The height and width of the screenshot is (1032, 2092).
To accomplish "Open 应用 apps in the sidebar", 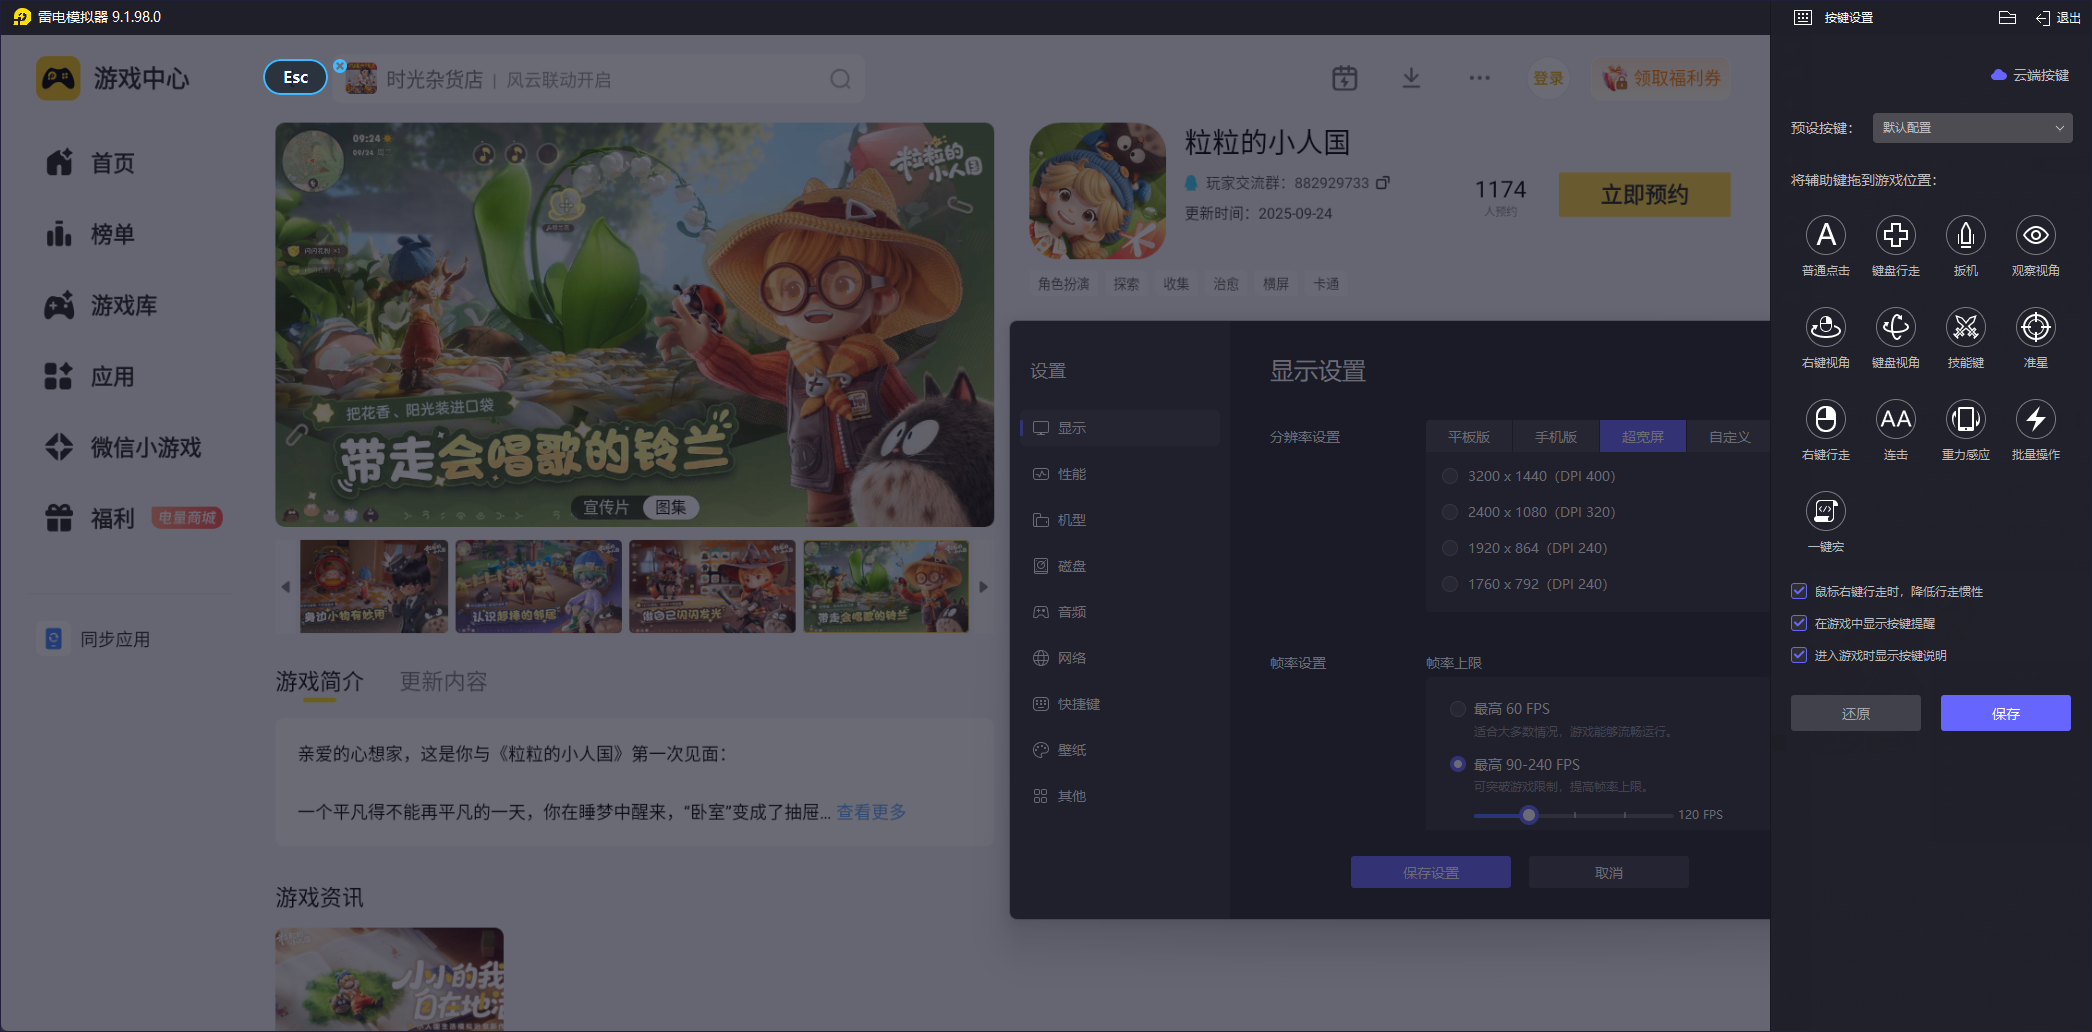I will coord(90,376).
